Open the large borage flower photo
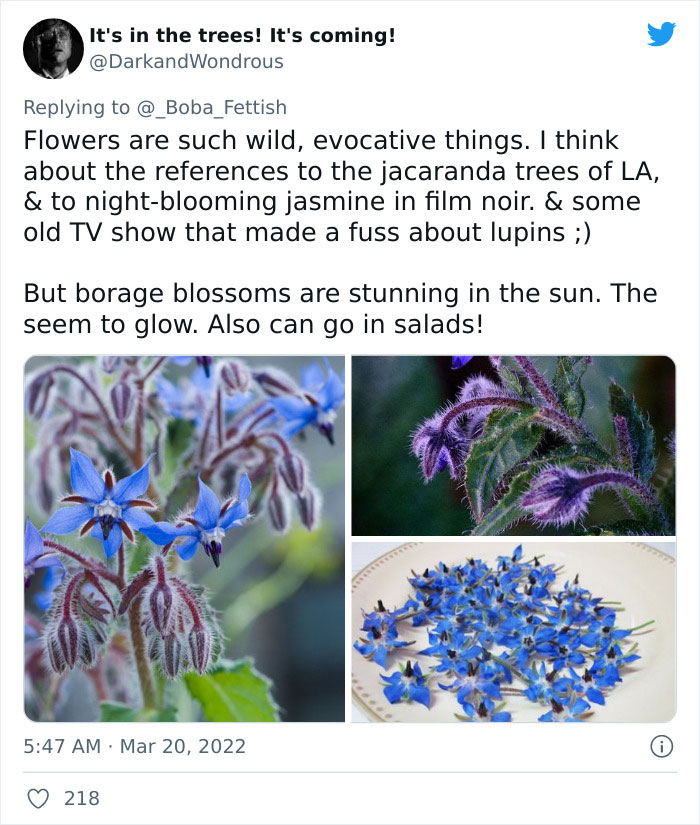The height and width of the screenshot is (825, 700). (x=184, y=538)
